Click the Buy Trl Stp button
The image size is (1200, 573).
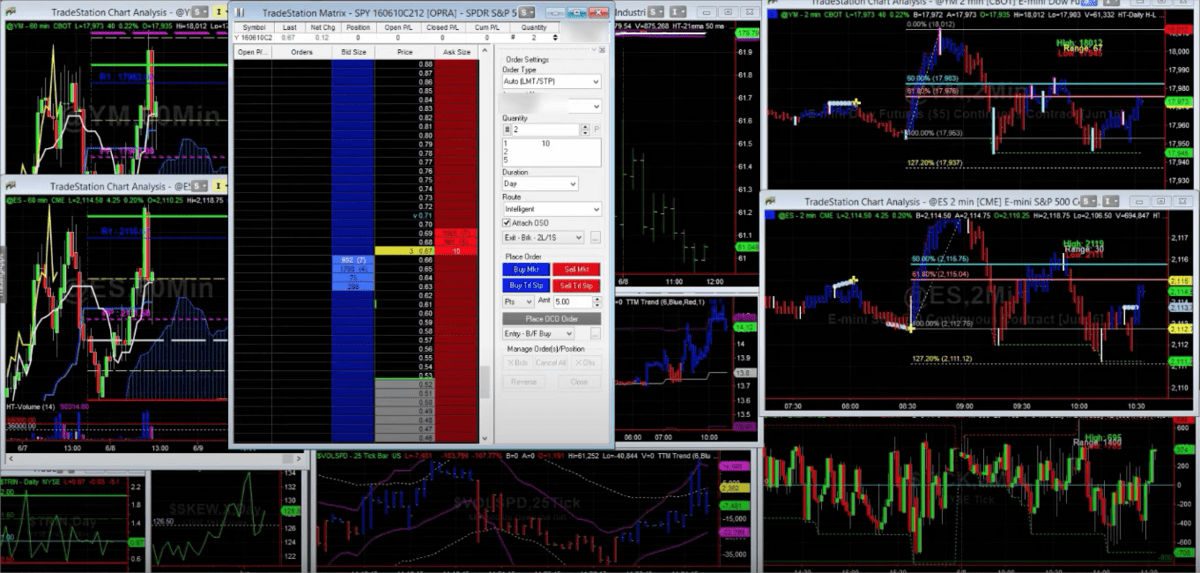pos(526,285)
